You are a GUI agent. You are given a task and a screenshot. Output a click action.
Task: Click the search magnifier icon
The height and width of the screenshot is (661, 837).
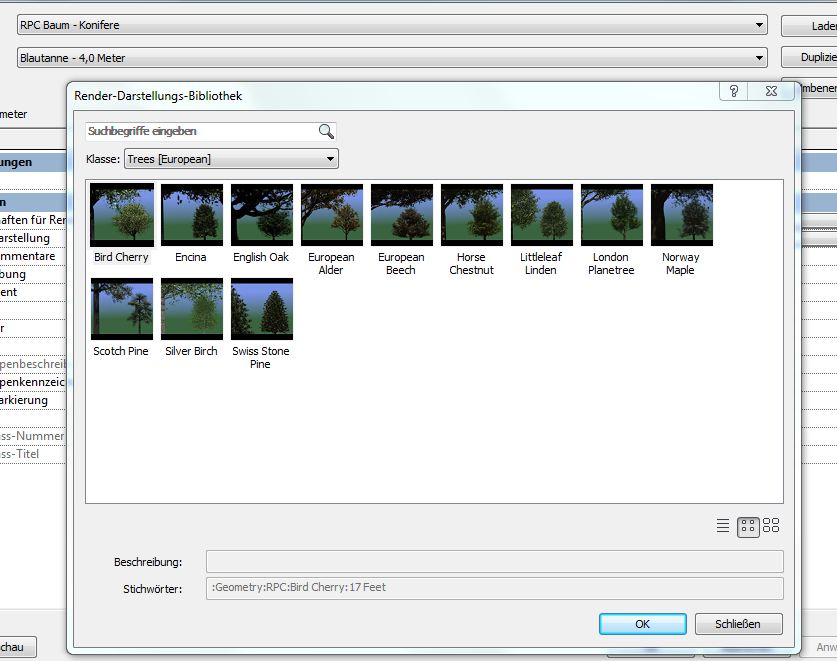point(326,131)
